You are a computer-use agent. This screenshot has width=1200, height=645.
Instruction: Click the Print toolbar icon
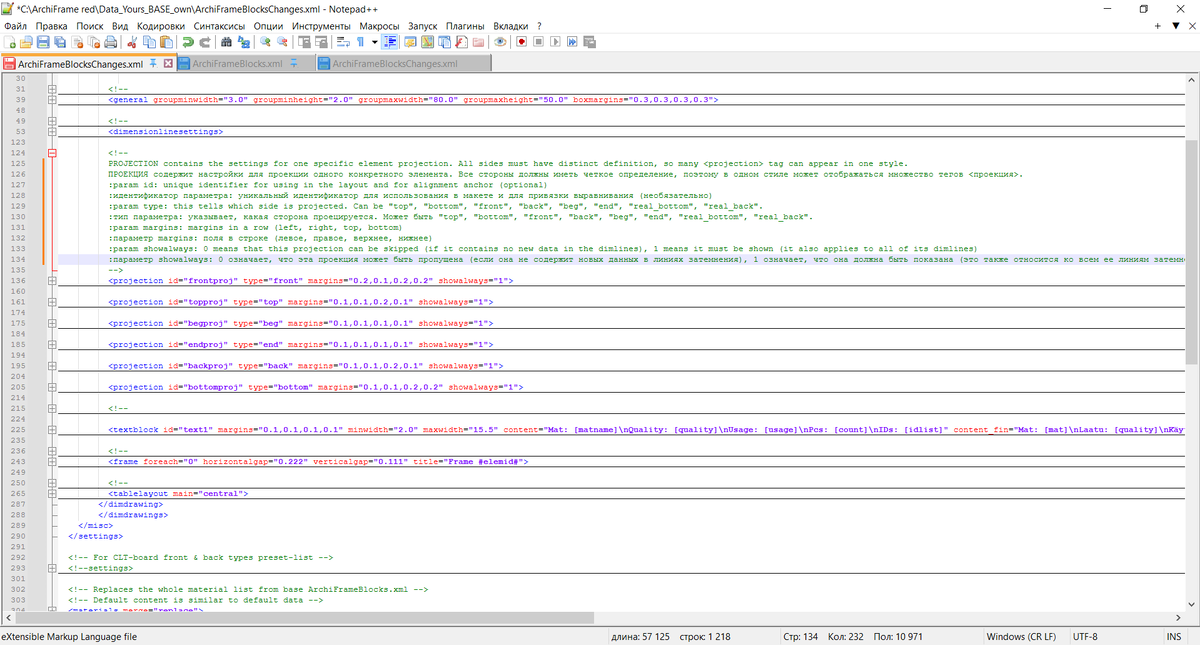(x=110, y=42)
